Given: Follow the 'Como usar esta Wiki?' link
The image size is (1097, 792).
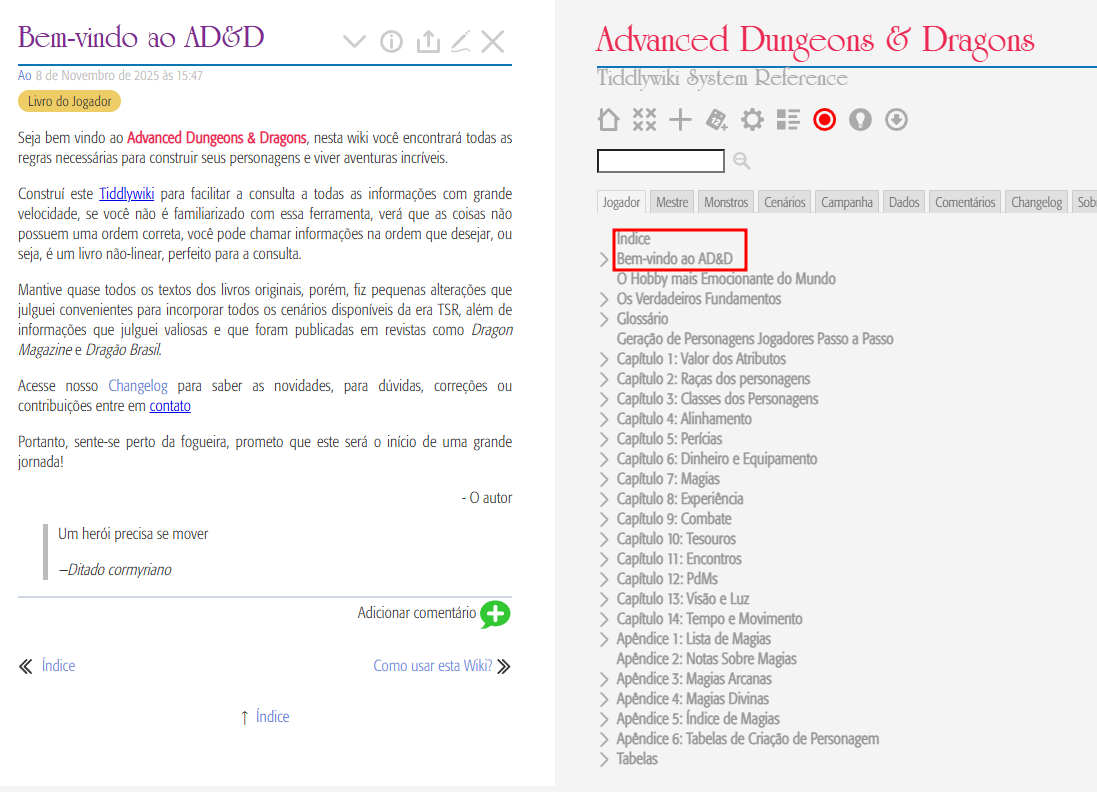Looking at the screenshot, I should pyautogui.click(x=433, y=666).
